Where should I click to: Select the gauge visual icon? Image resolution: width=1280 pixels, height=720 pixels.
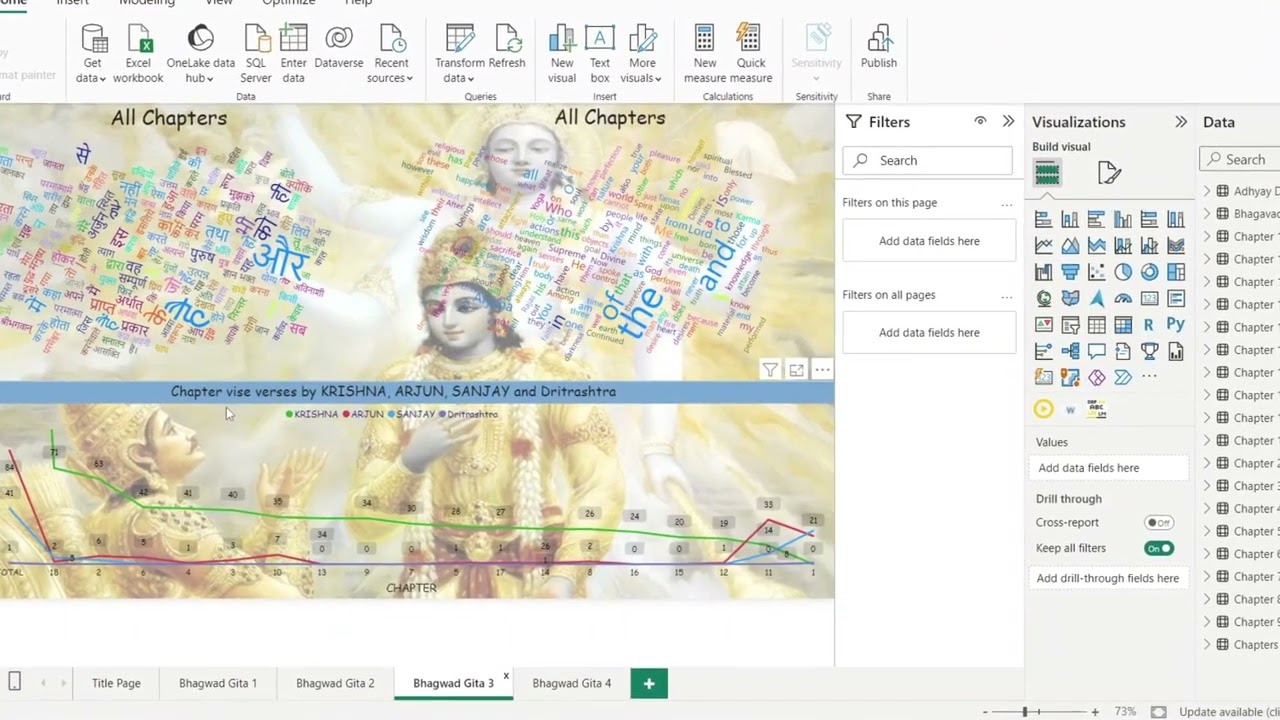coord(1123,298)
